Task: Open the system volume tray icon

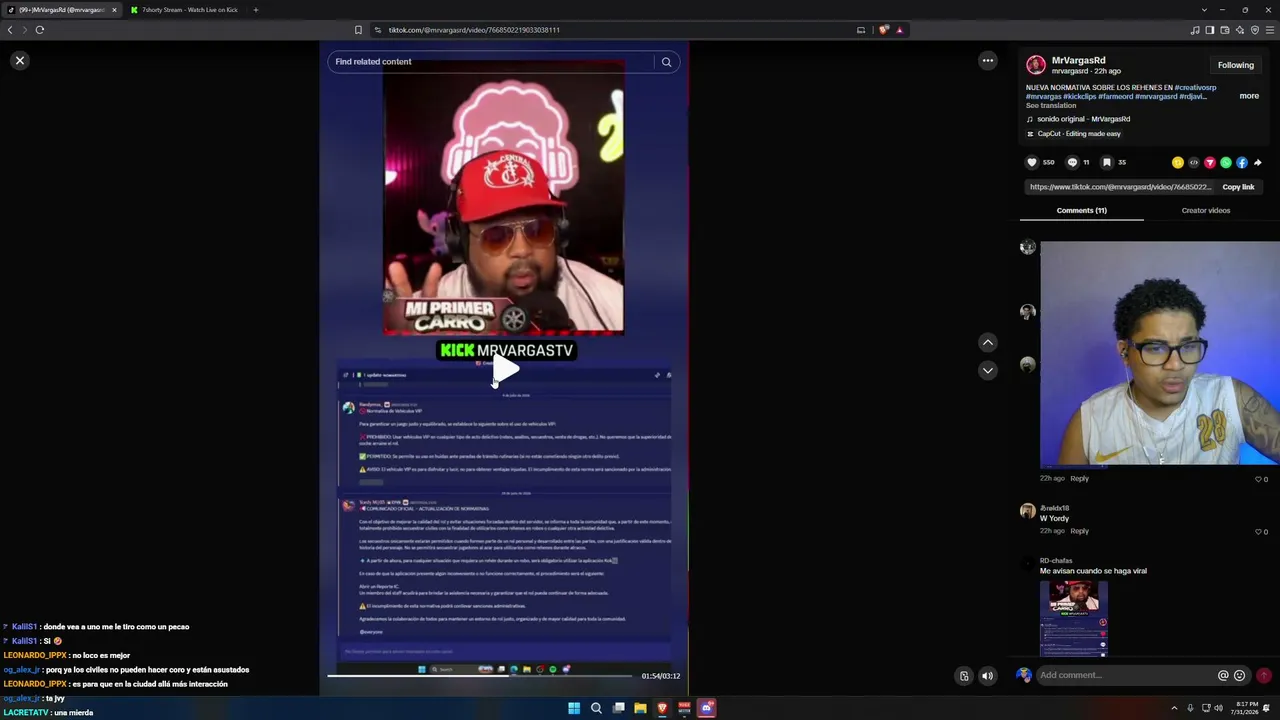Action: (1218, 709)
